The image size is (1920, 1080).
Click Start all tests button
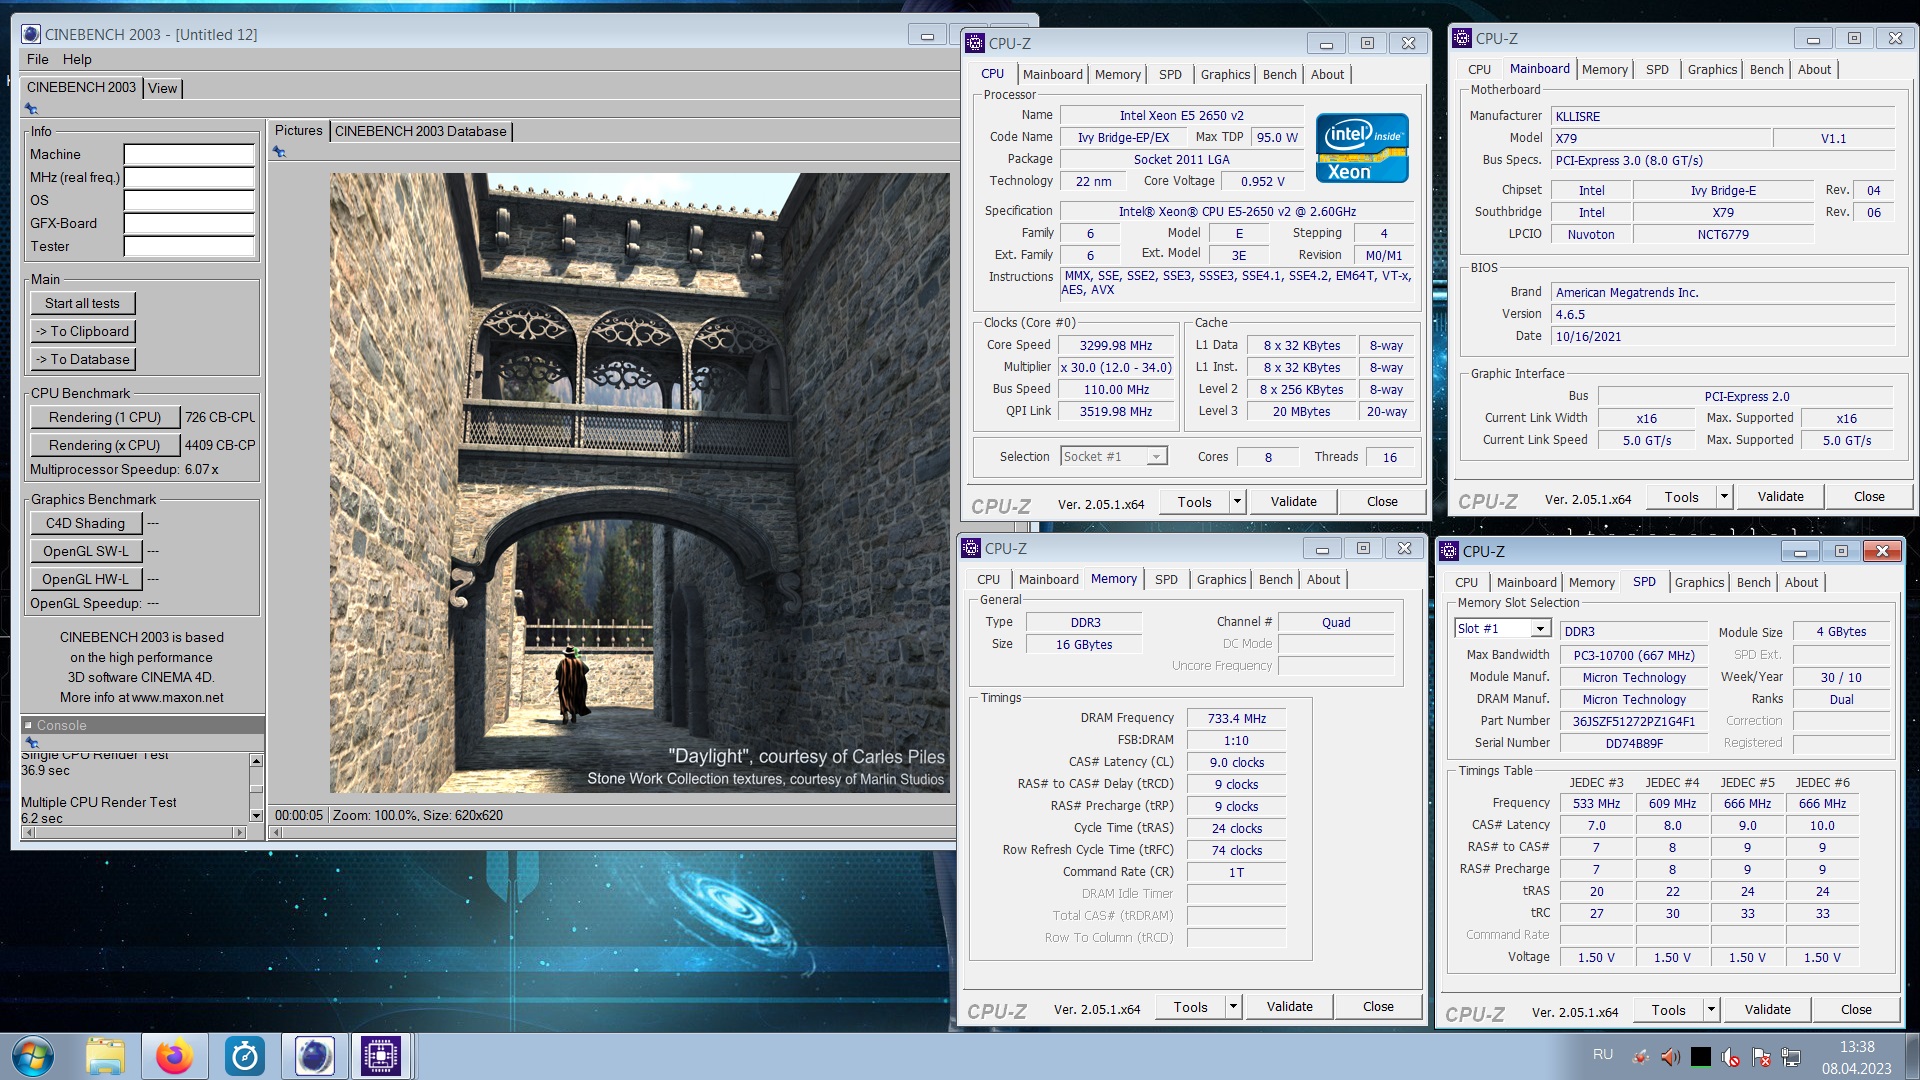[82, 303]
